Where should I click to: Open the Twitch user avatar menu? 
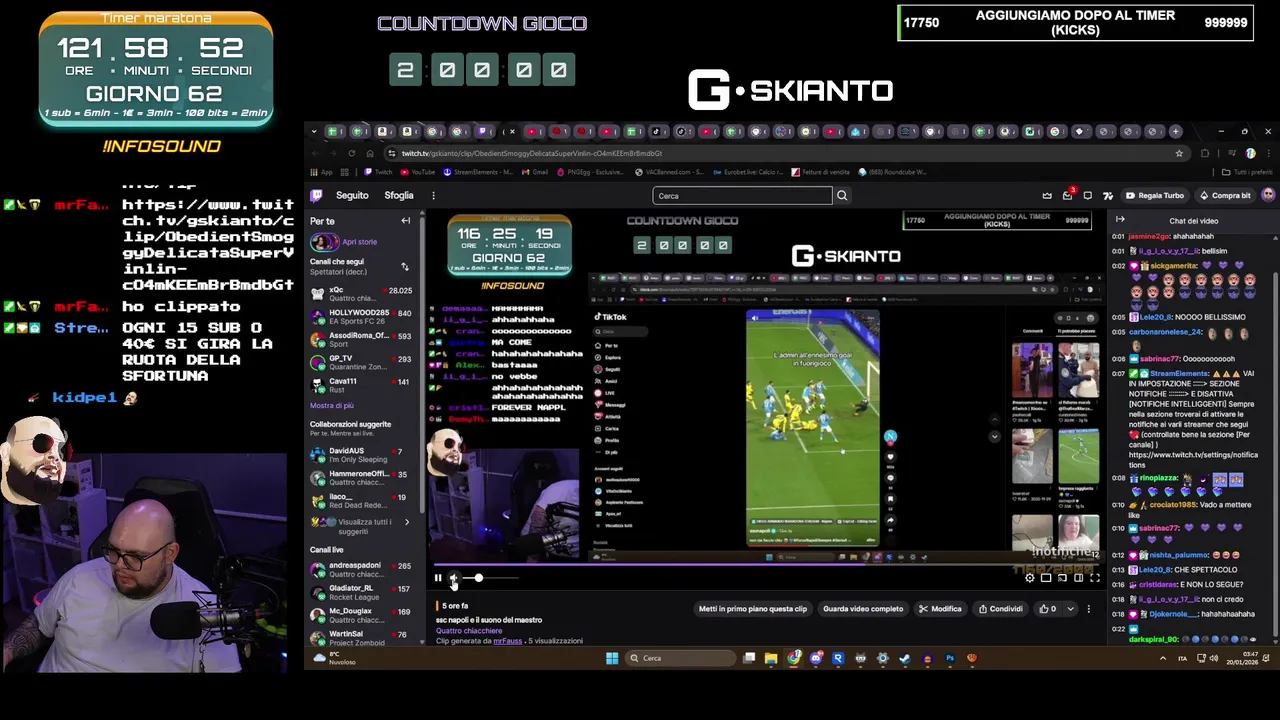[1268, 196]
